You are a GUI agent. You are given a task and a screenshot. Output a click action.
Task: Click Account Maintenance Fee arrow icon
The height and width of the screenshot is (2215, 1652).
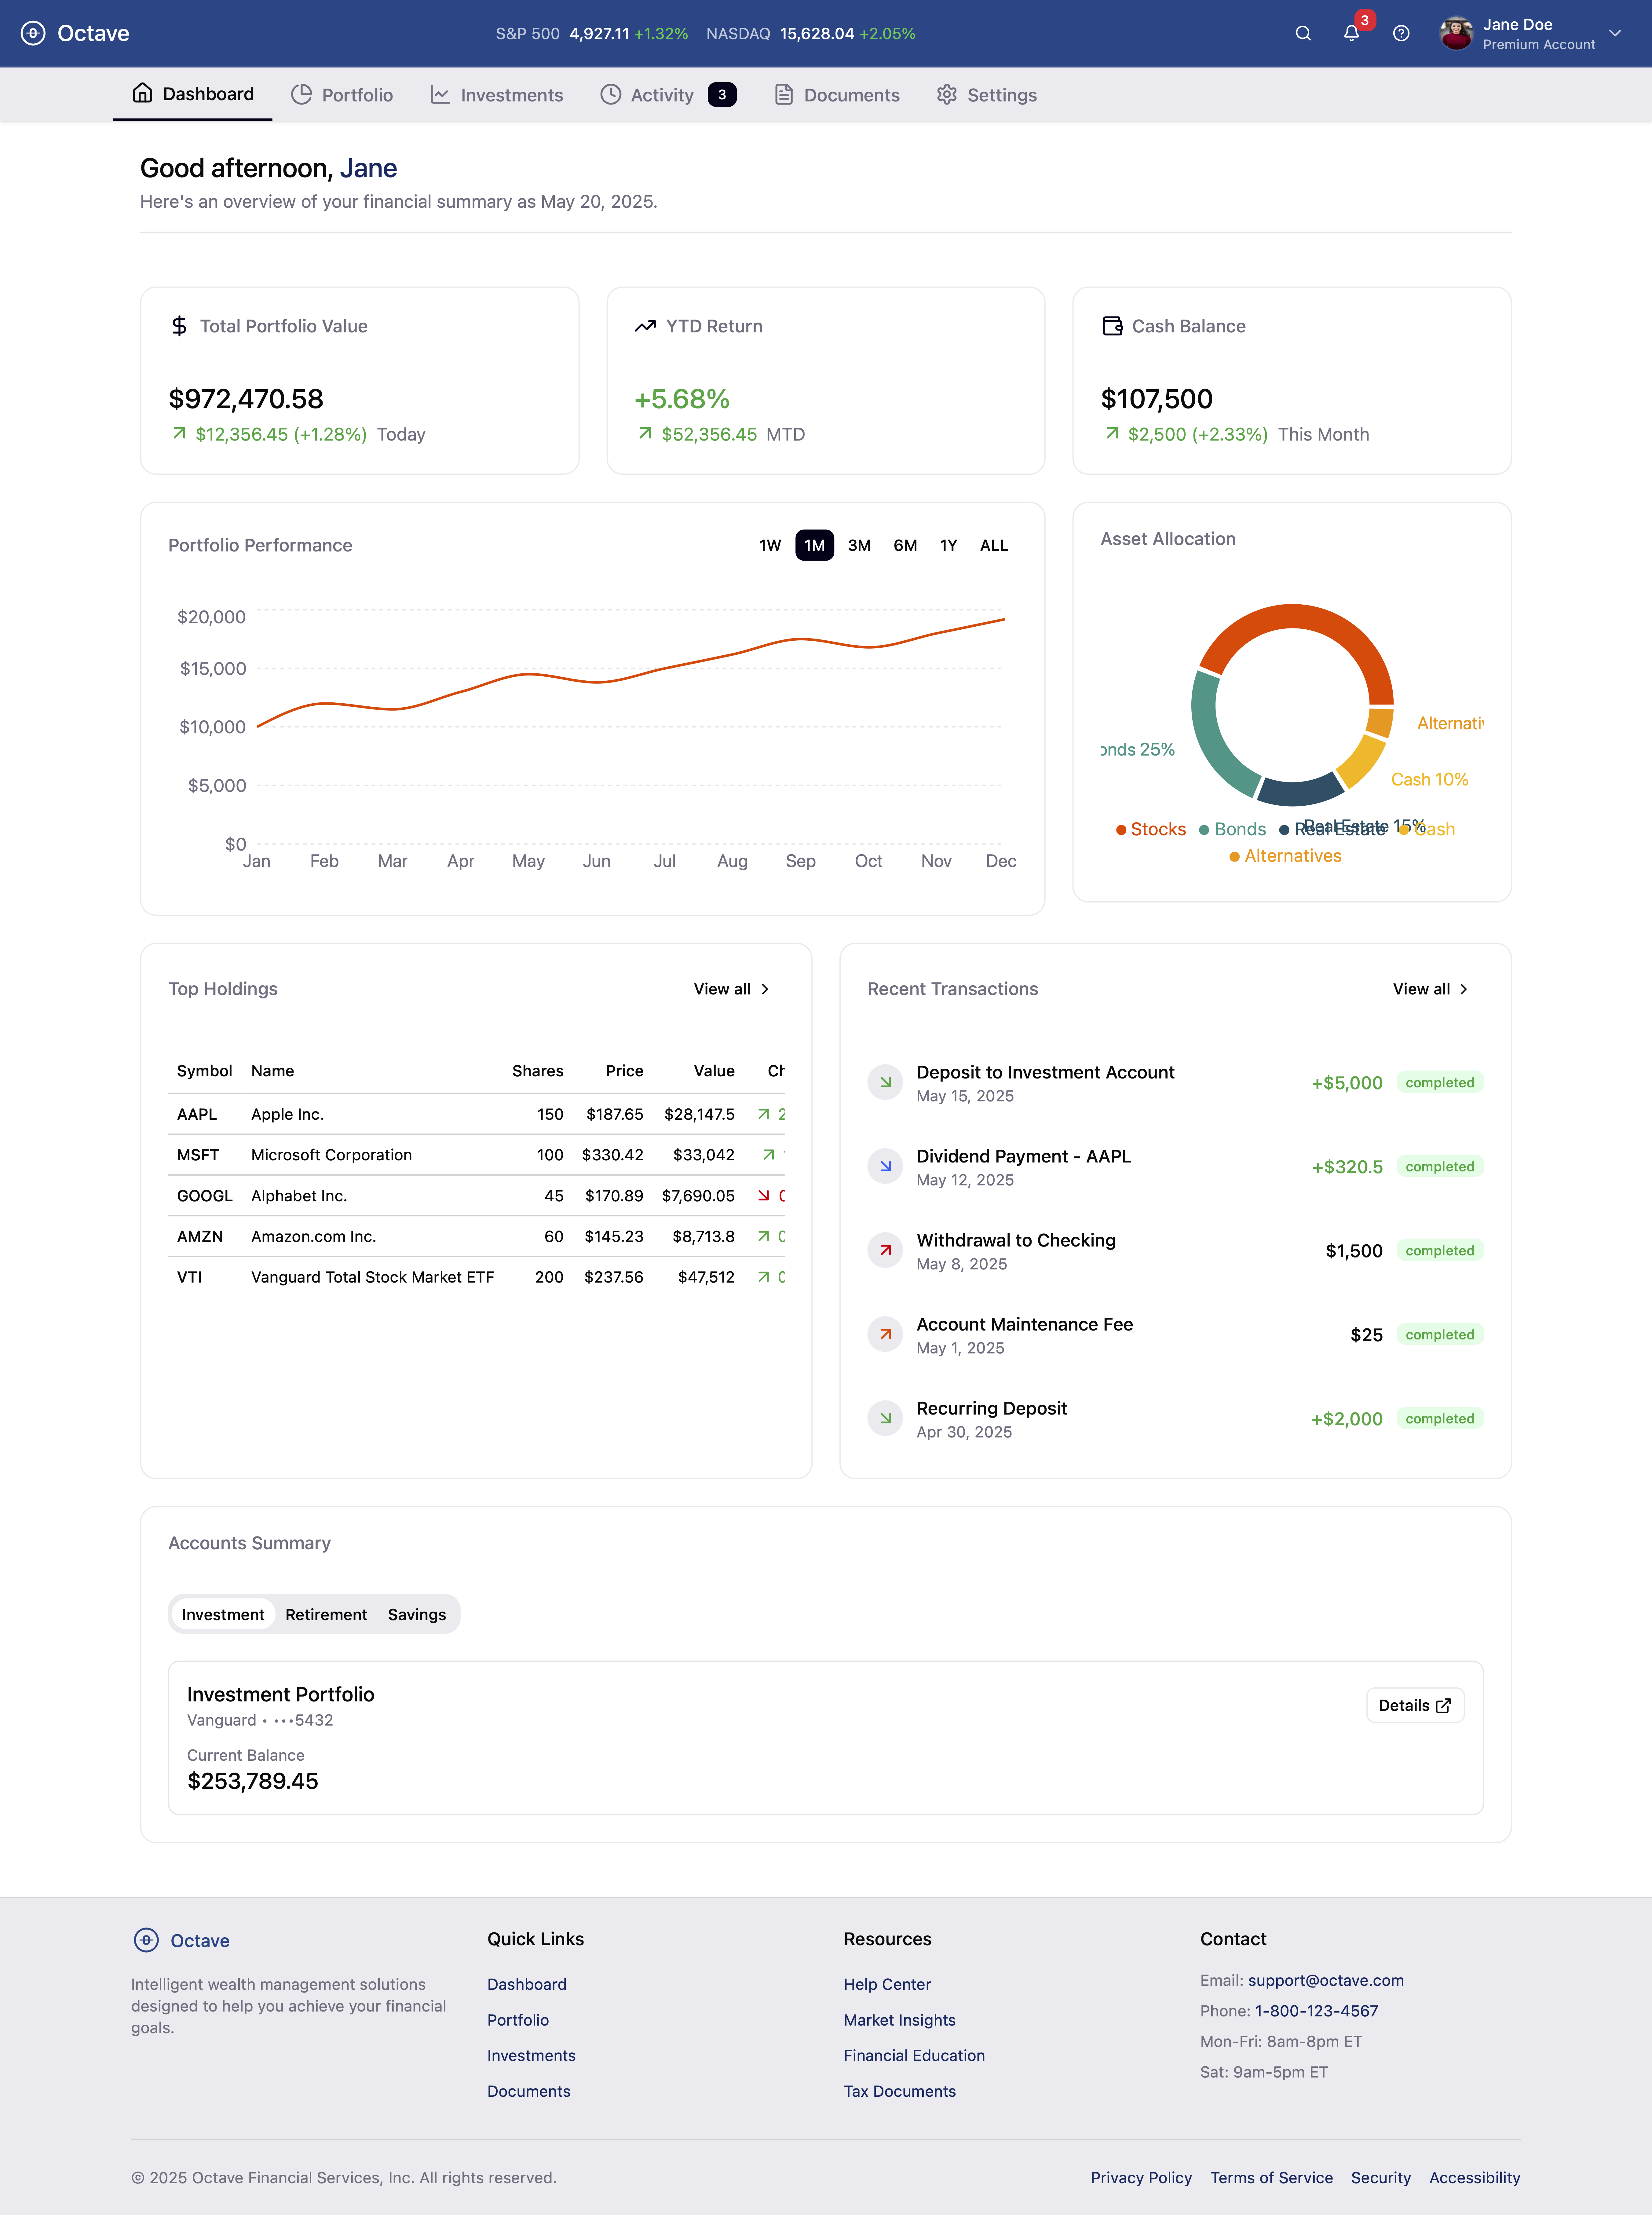pyautogui.click(x=885, y=1334)
